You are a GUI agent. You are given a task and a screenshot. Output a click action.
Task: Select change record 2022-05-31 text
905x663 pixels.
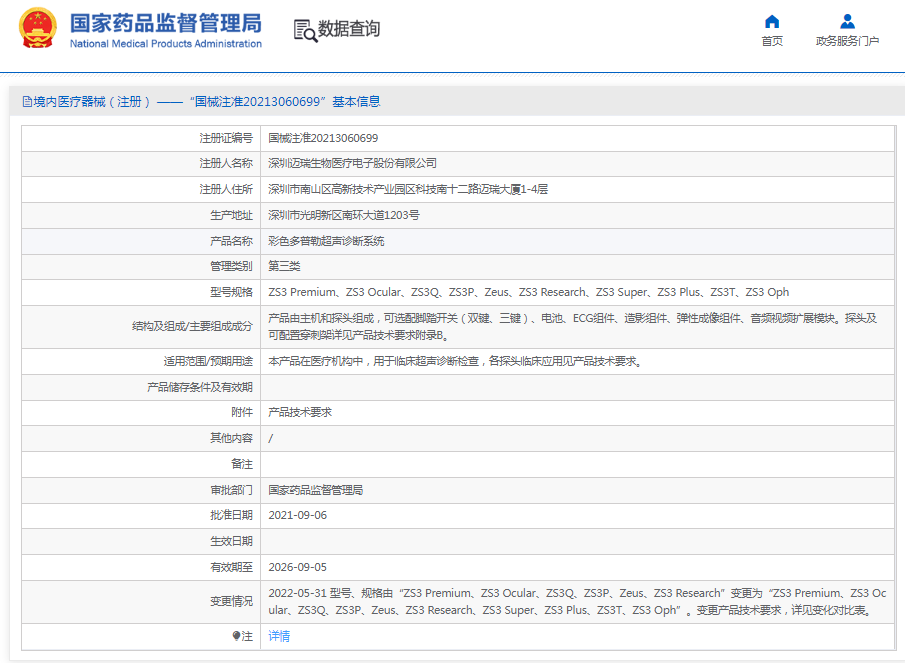[577, 602]
